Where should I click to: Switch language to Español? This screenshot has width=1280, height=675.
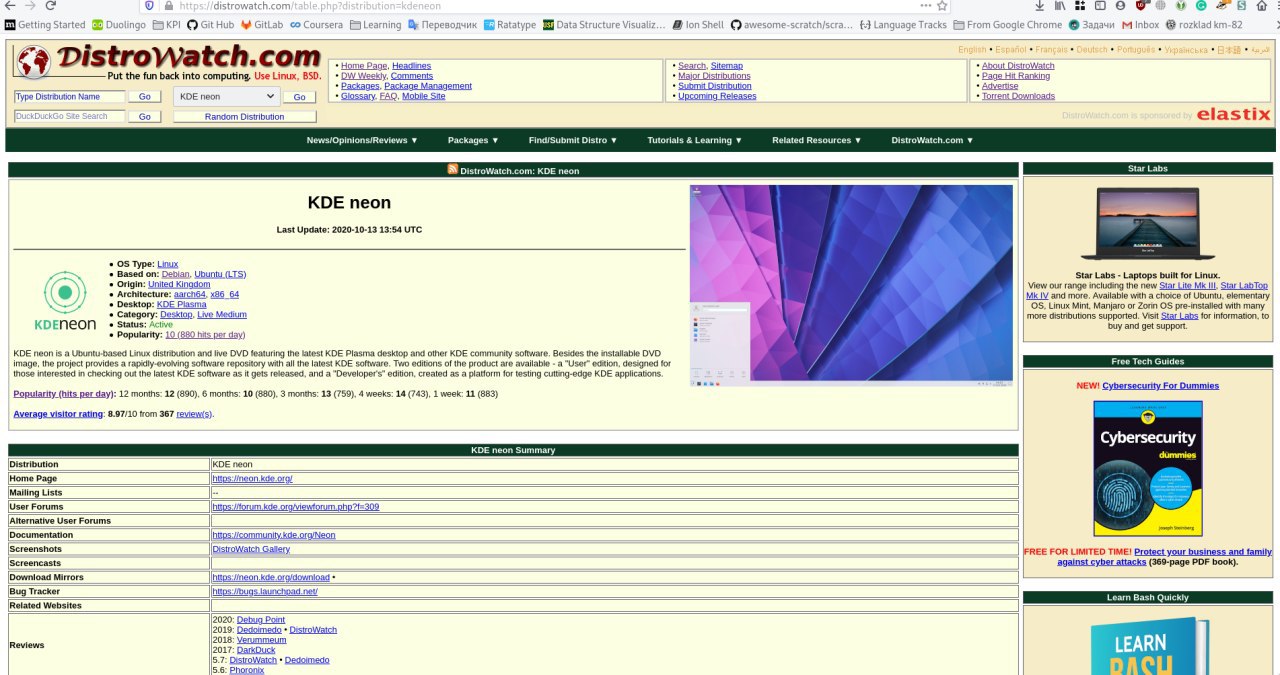click(1010, 49)
